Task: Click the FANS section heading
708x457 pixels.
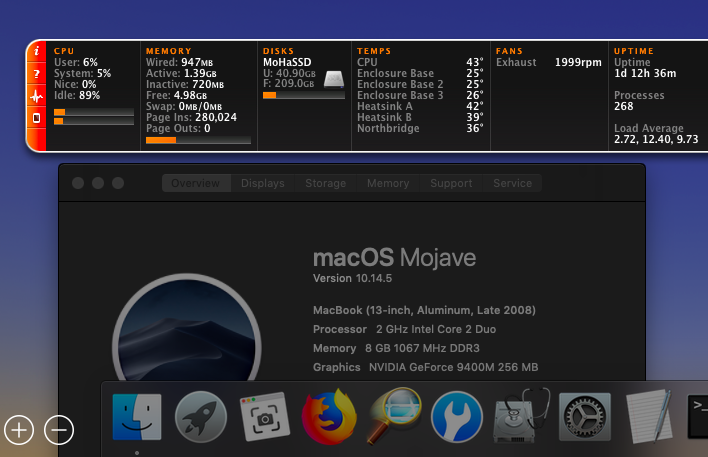Action: tap(509, 51)
